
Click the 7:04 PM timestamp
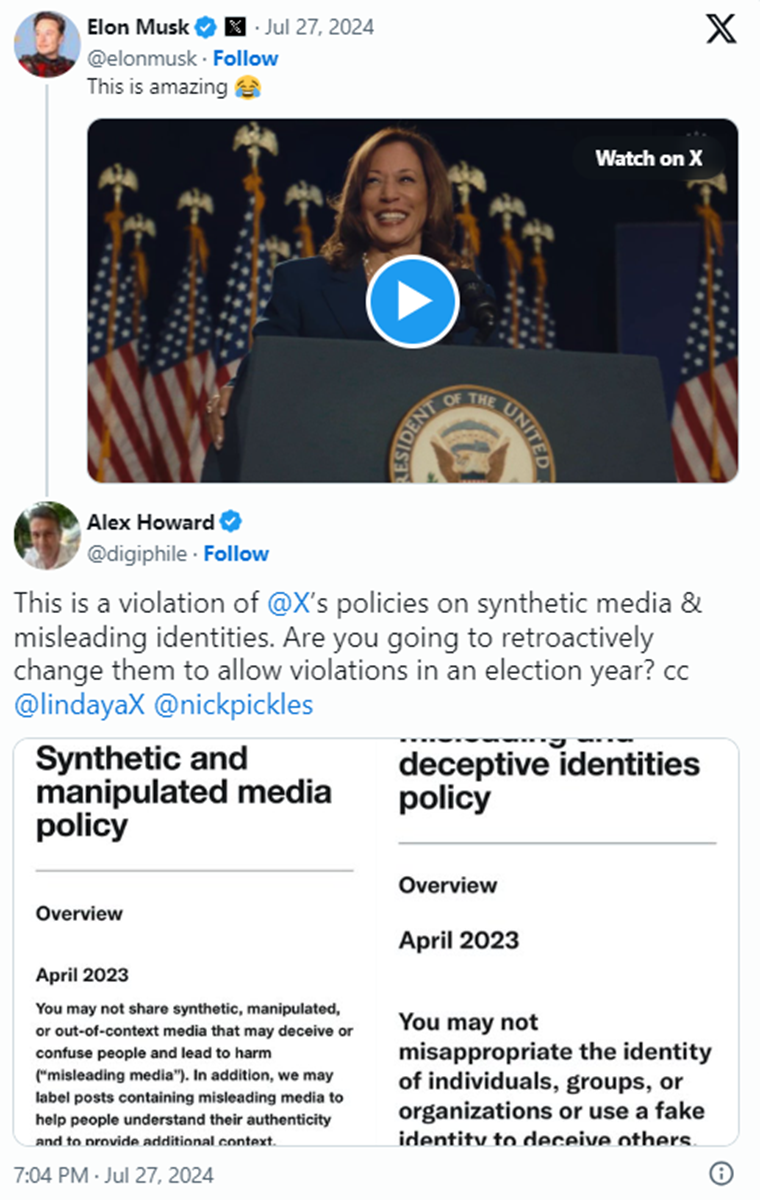coord(113,1173)
